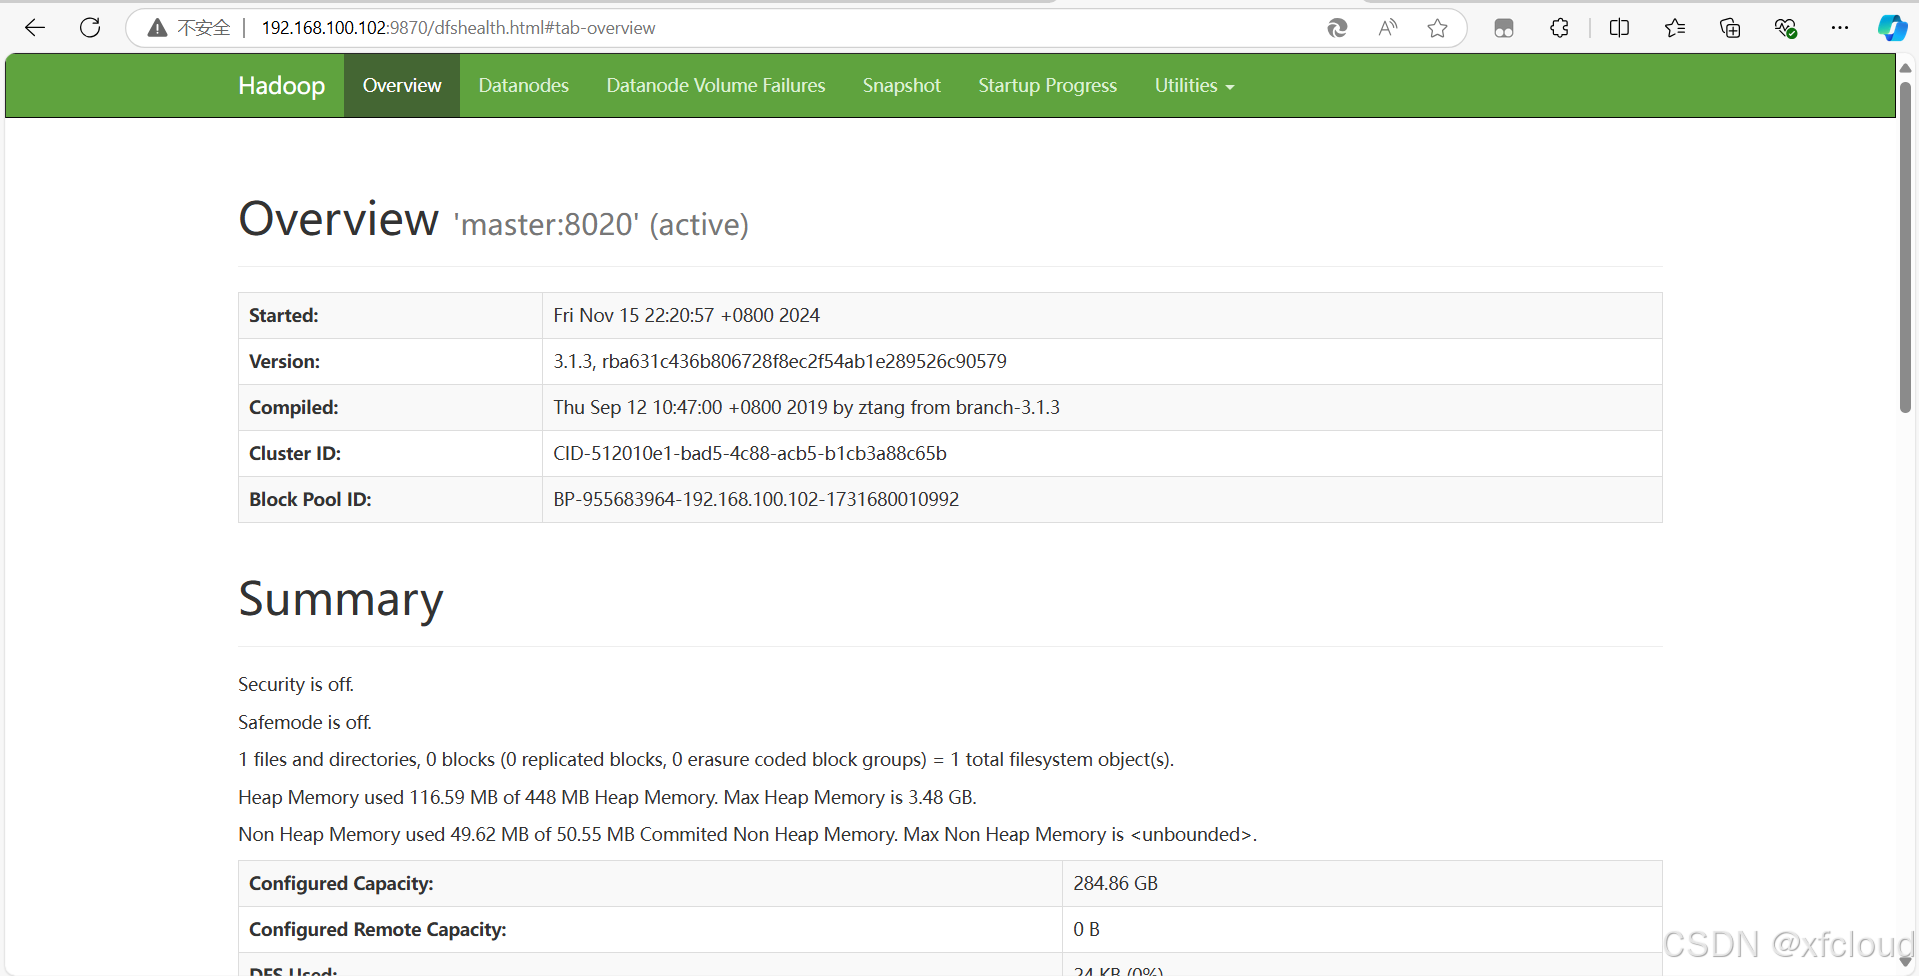The image size is (1919, 976).
Task: Click the 'Heap Memory used 116.59 MB' line
Action: click(607, 797)
